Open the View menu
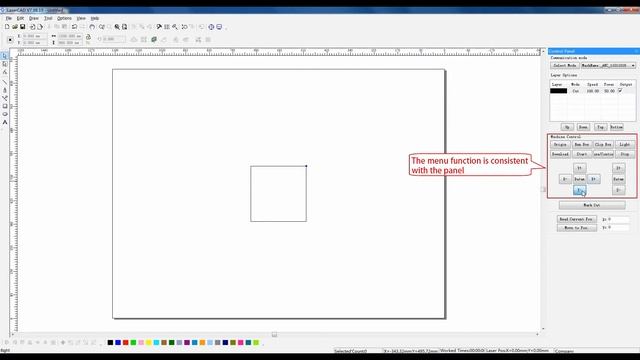This screenshot has width=640, height=360. [81, 18]
